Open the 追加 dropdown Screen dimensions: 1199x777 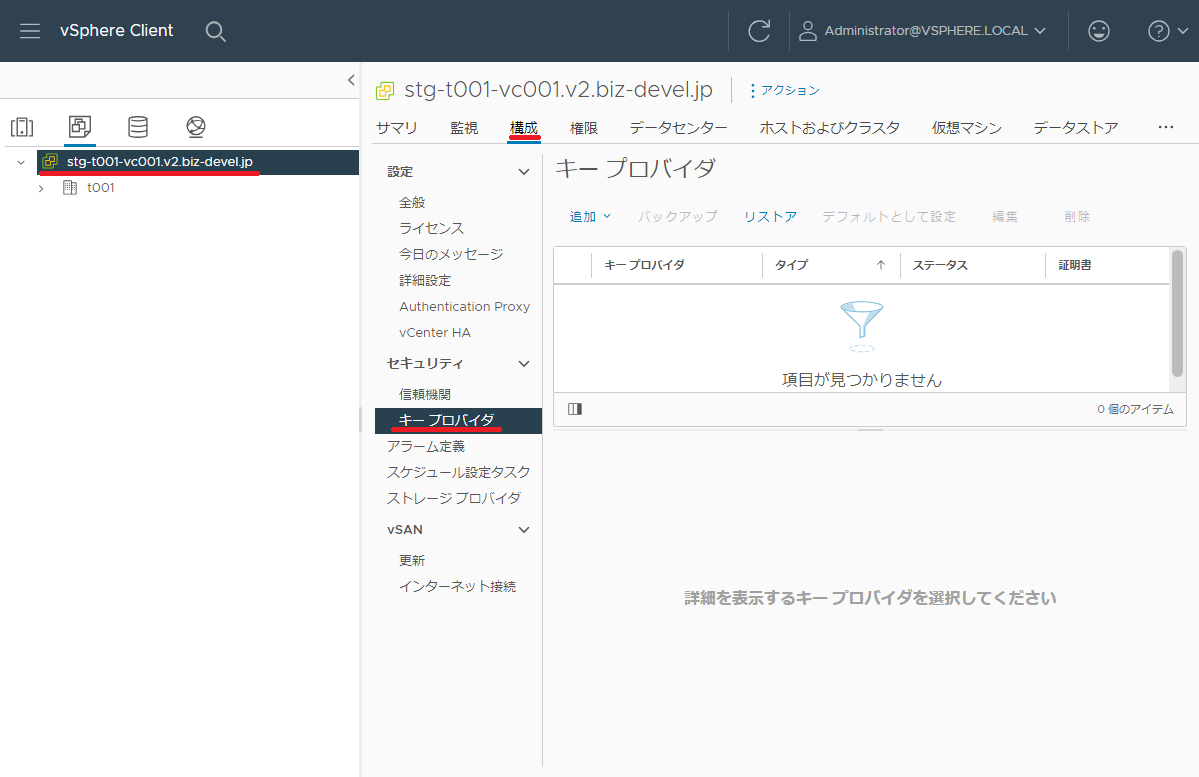click(590, 216)
